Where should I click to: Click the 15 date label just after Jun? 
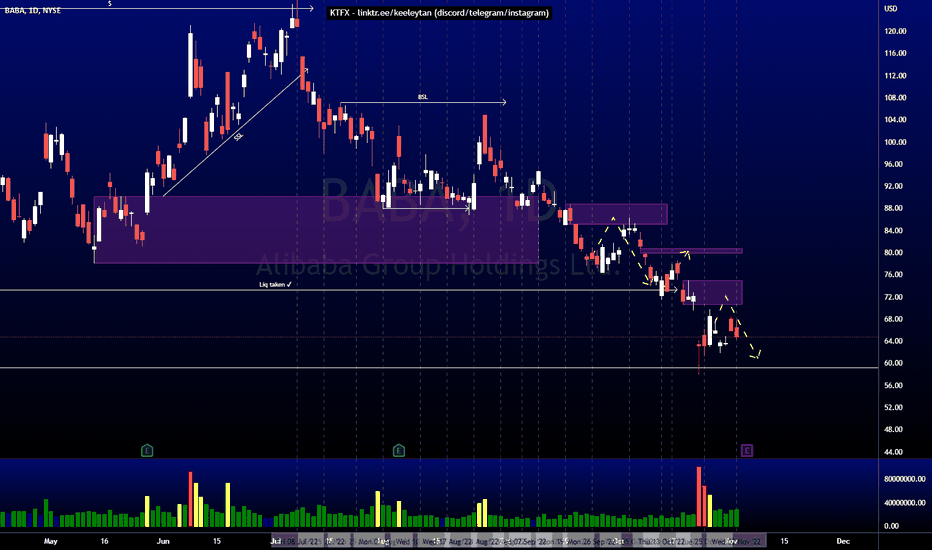[x=217, y=541]
